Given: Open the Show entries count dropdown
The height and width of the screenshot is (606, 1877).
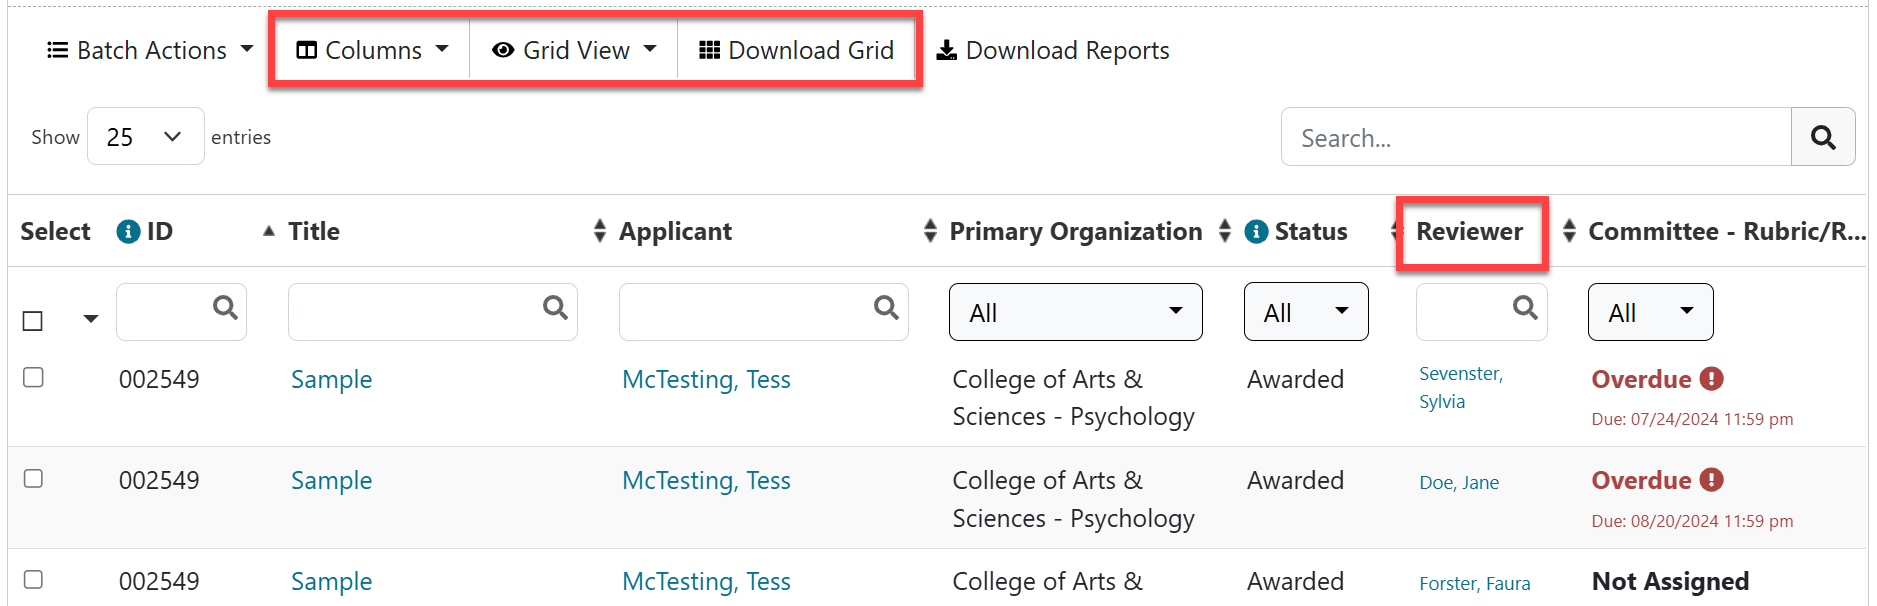Looking at the screenshot, I should pyautogui.click(x=145, y=137).
